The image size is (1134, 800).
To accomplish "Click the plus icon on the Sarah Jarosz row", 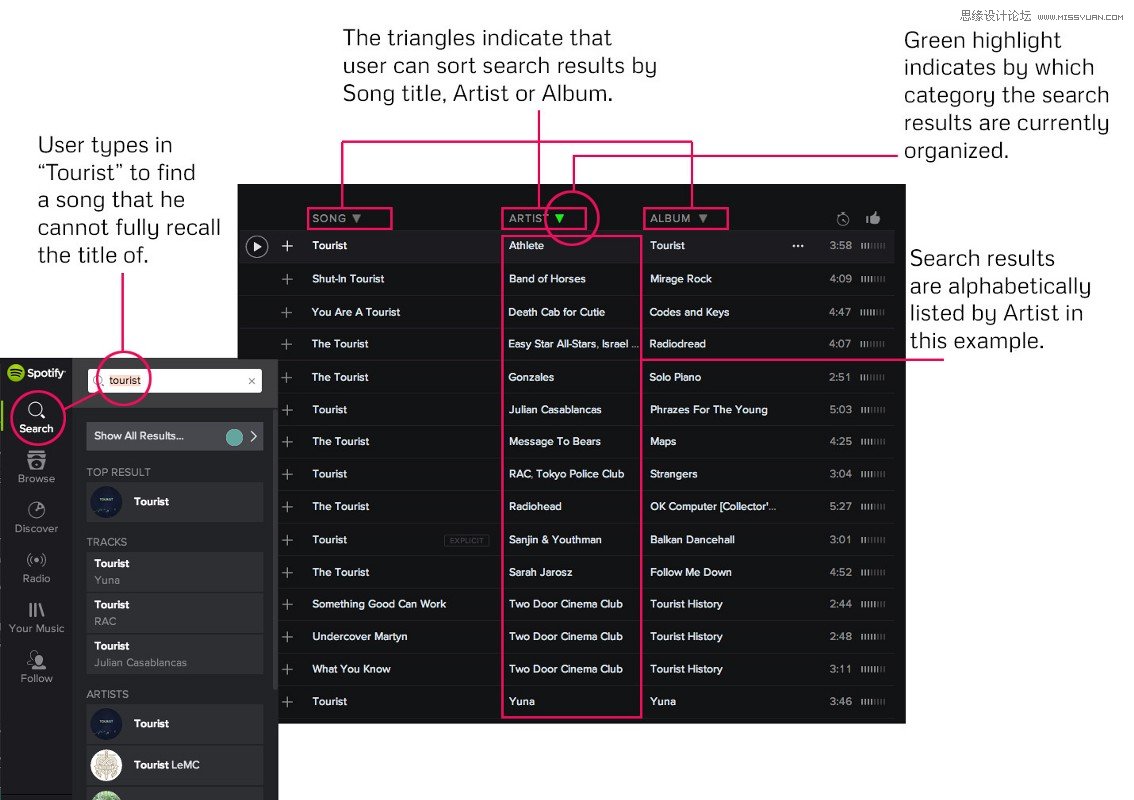I will [287, 573].
